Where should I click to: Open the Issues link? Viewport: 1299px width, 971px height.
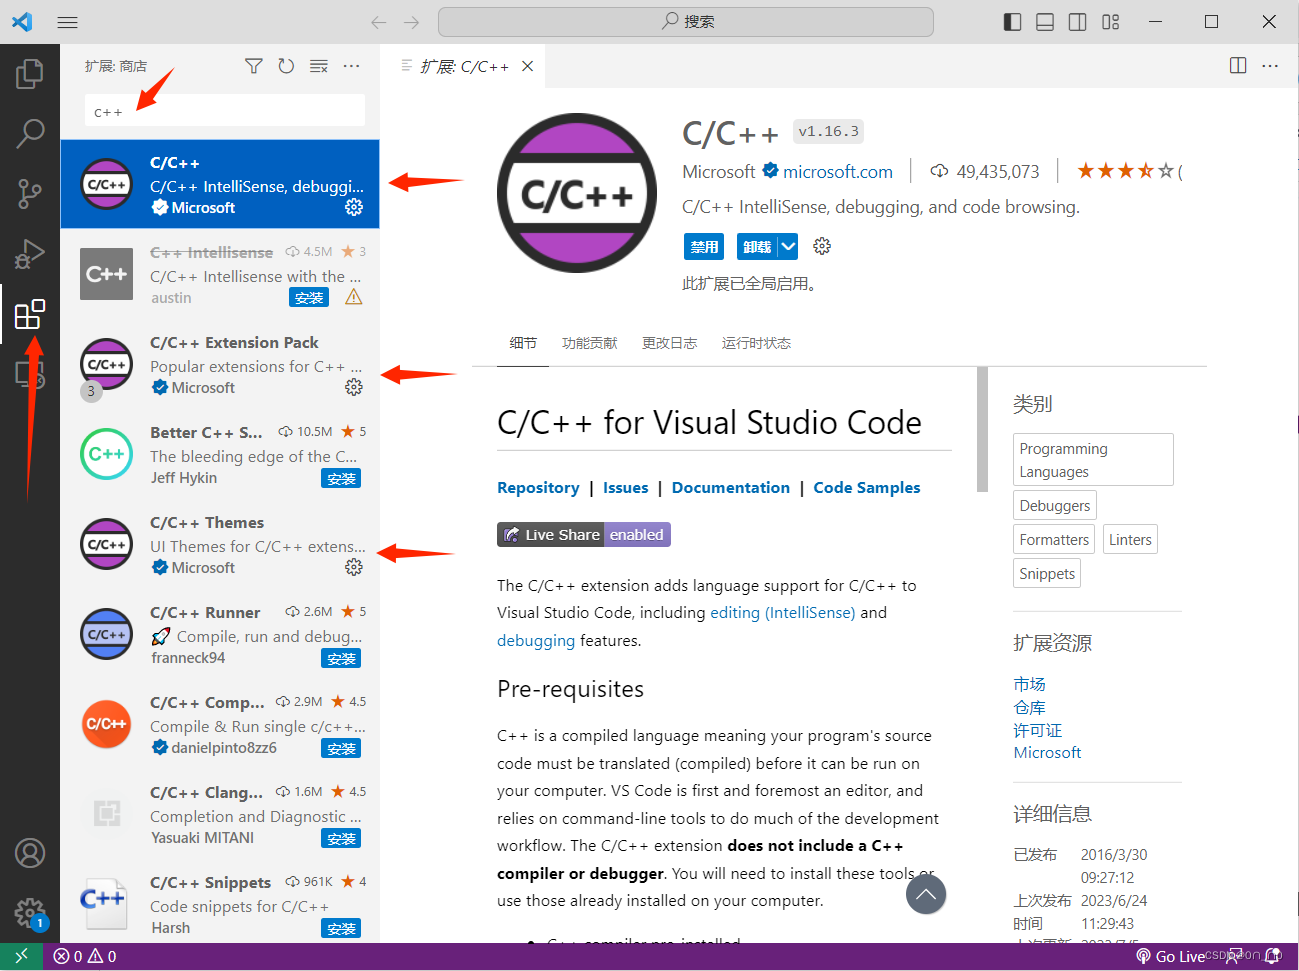click(626, 487)
